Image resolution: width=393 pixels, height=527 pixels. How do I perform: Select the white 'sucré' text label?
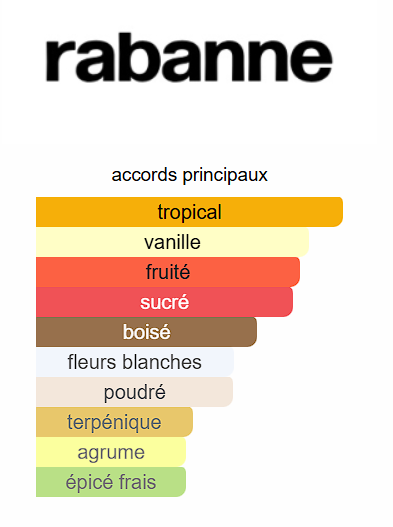click(164, 302)
